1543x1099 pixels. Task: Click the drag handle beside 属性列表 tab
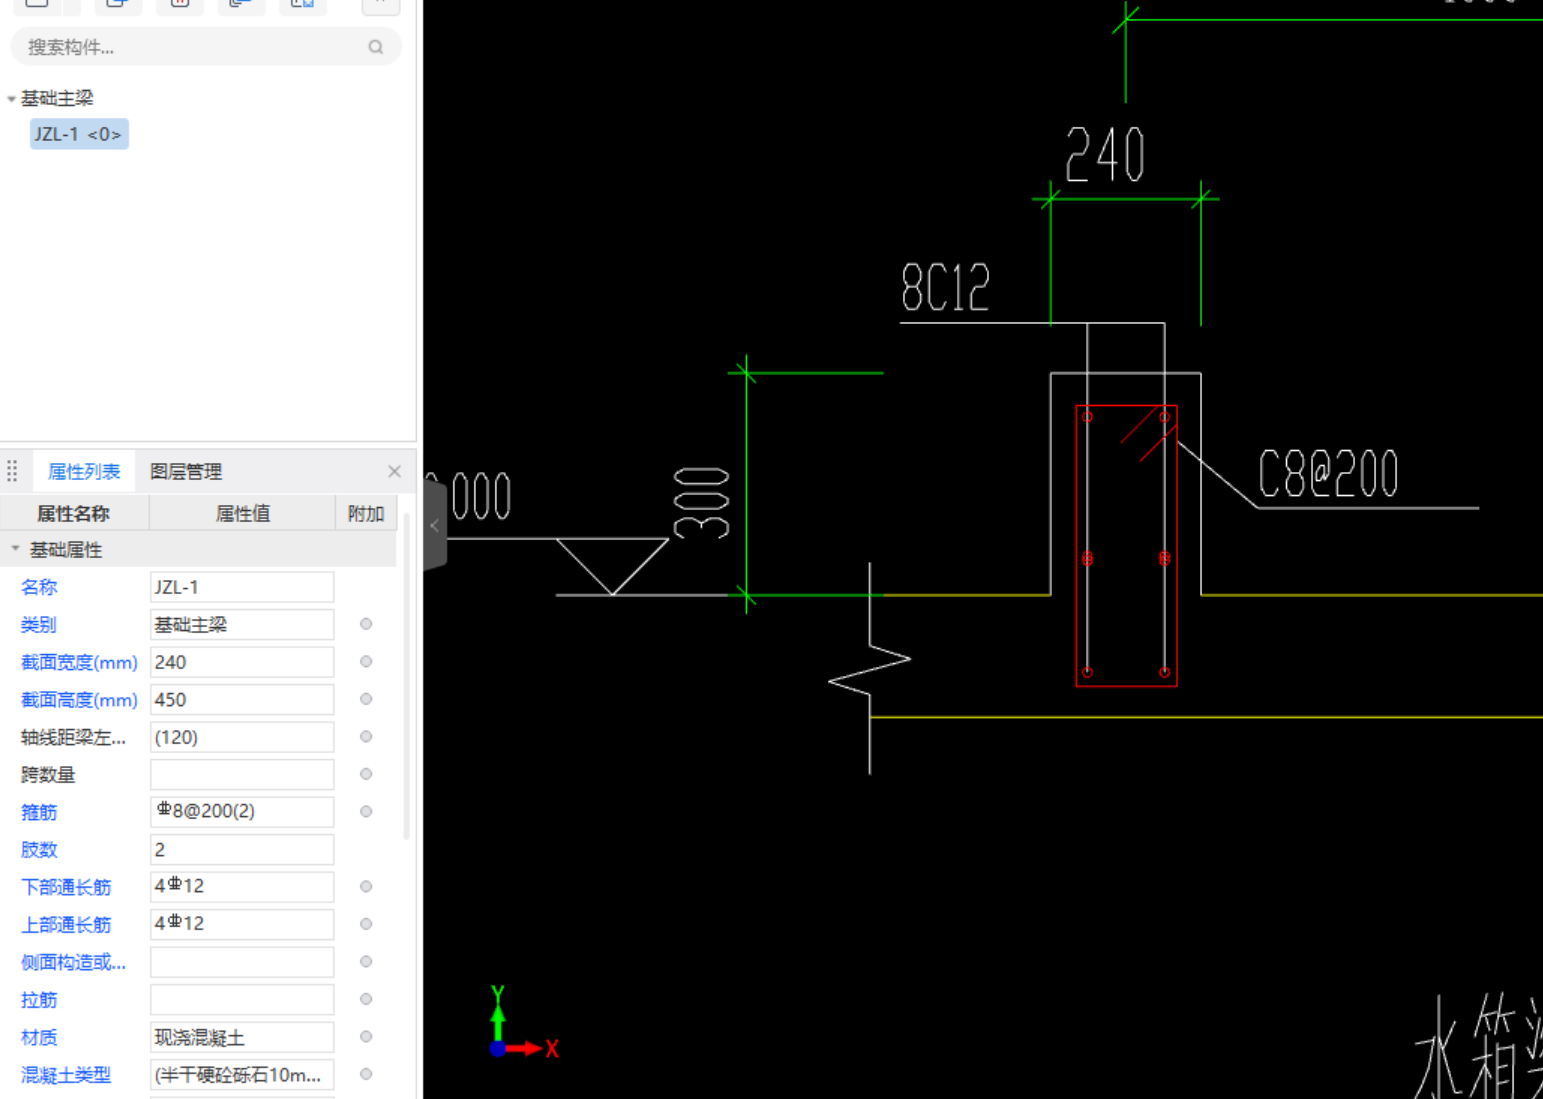point(12,471)
